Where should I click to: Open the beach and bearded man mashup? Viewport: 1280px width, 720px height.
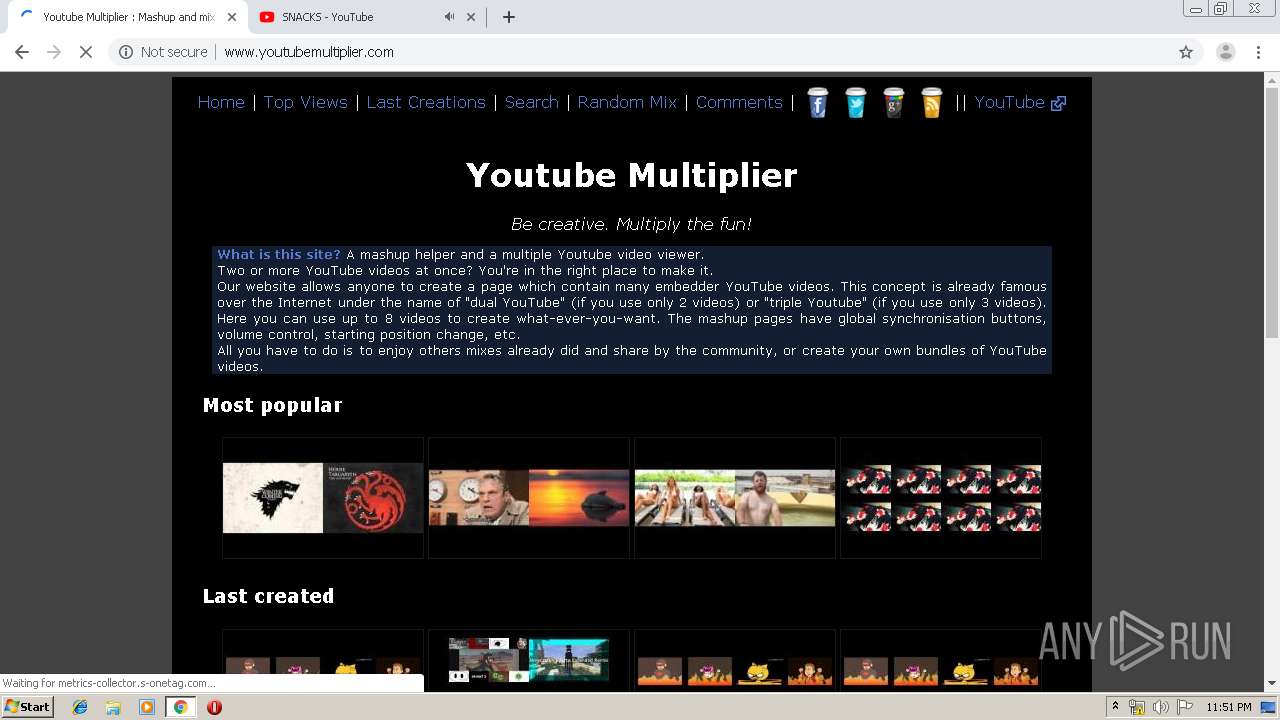(x=735, y=498)
